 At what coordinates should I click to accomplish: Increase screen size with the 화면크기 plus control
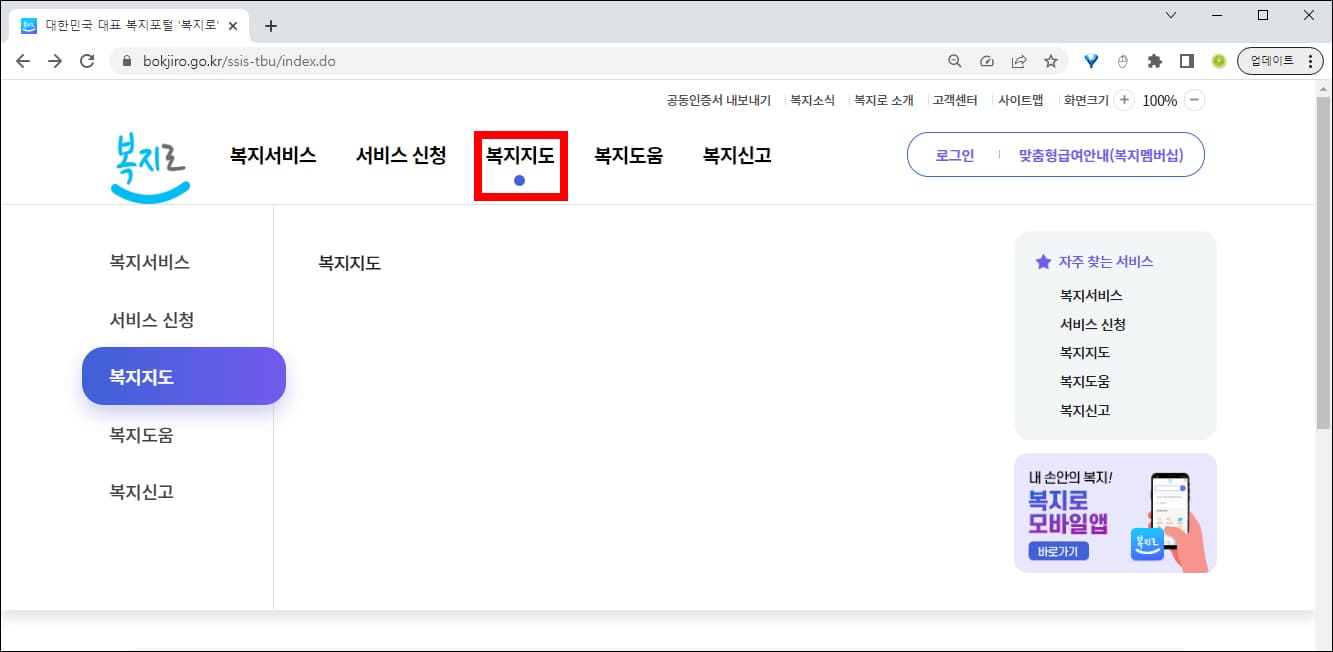pyautogui.click(x=1125, y=100)
